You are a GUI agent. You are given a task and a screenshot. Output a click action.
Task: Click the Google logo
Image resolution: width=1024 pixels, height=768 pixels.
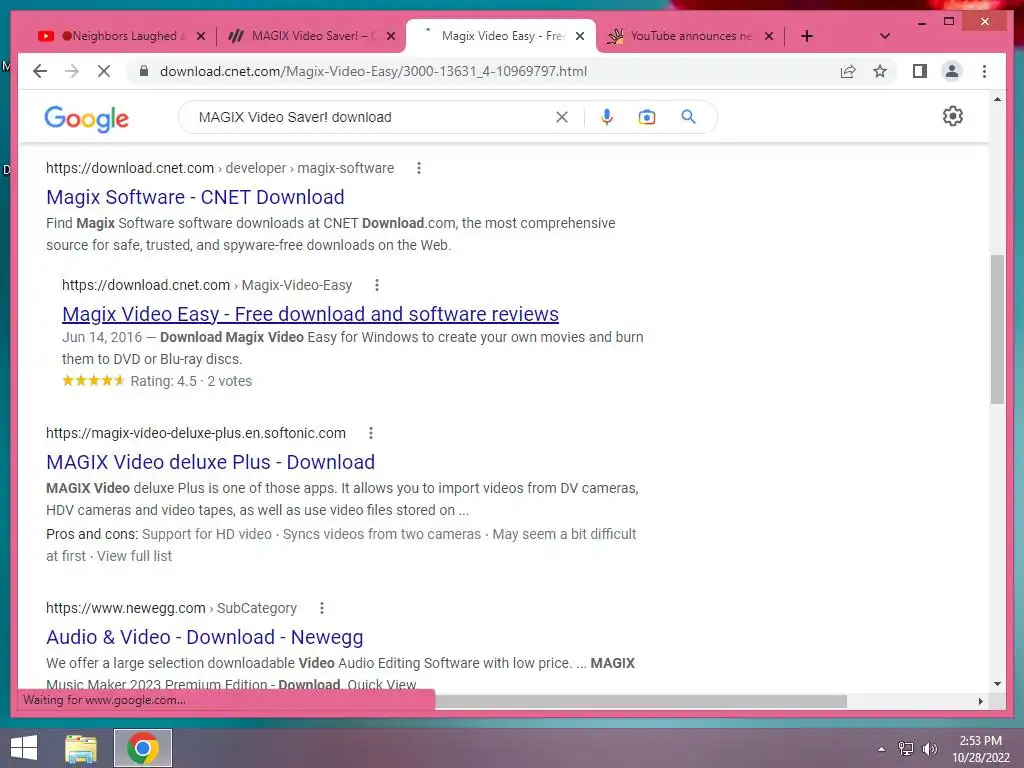click(x=86, y=118)
